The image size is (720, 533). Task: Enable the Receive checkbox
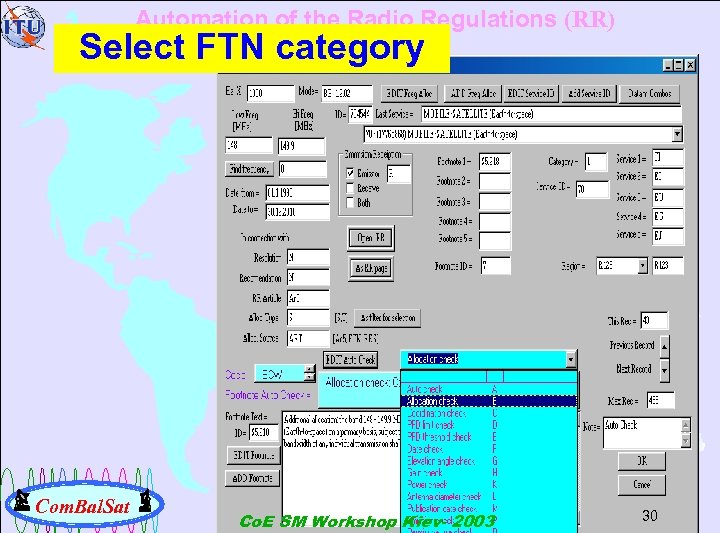[350, 188]
